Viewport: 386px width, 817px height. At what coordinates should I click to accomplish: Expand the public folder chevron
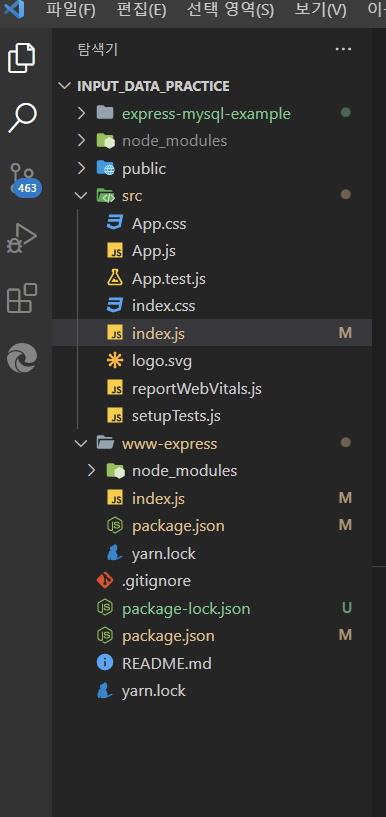click(81, 168)
